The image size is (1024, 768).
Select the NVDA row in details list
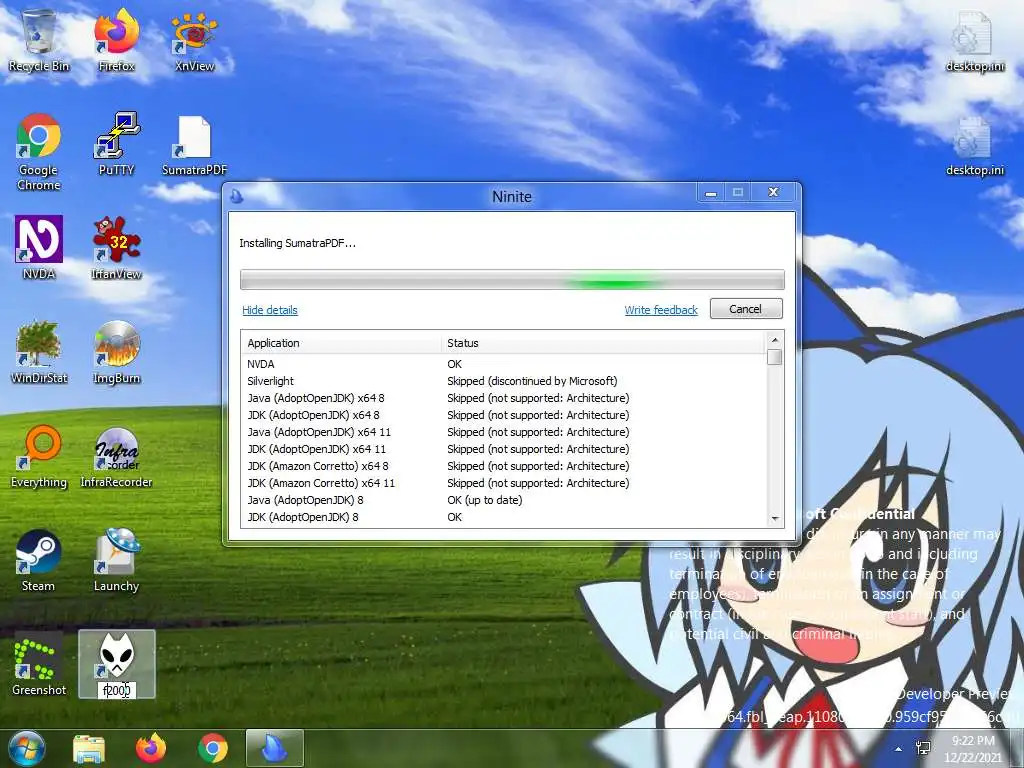[x=503, y=364]
